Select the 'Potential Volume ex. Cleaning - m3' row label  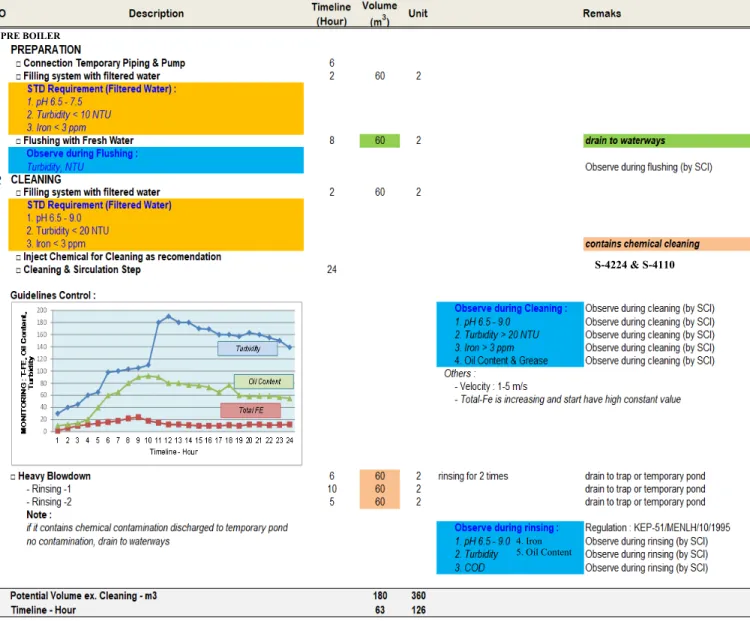[83, 596]
